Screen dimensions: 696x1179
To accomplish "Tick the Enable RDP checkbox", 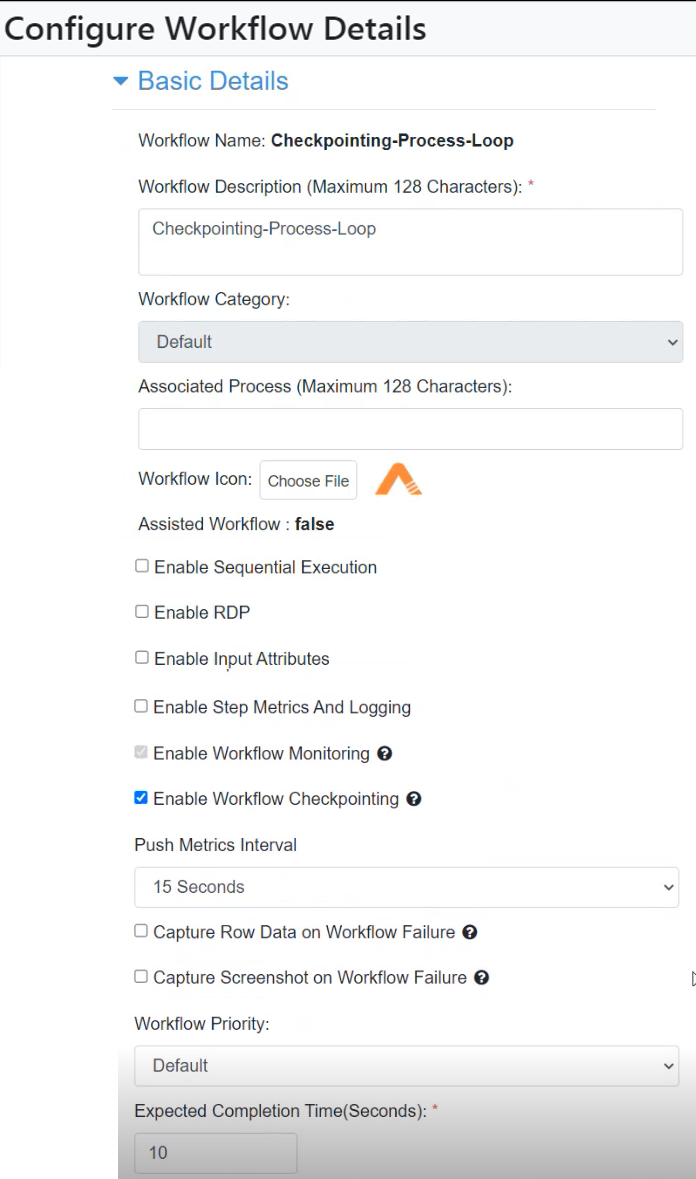I will click(141, 611).
